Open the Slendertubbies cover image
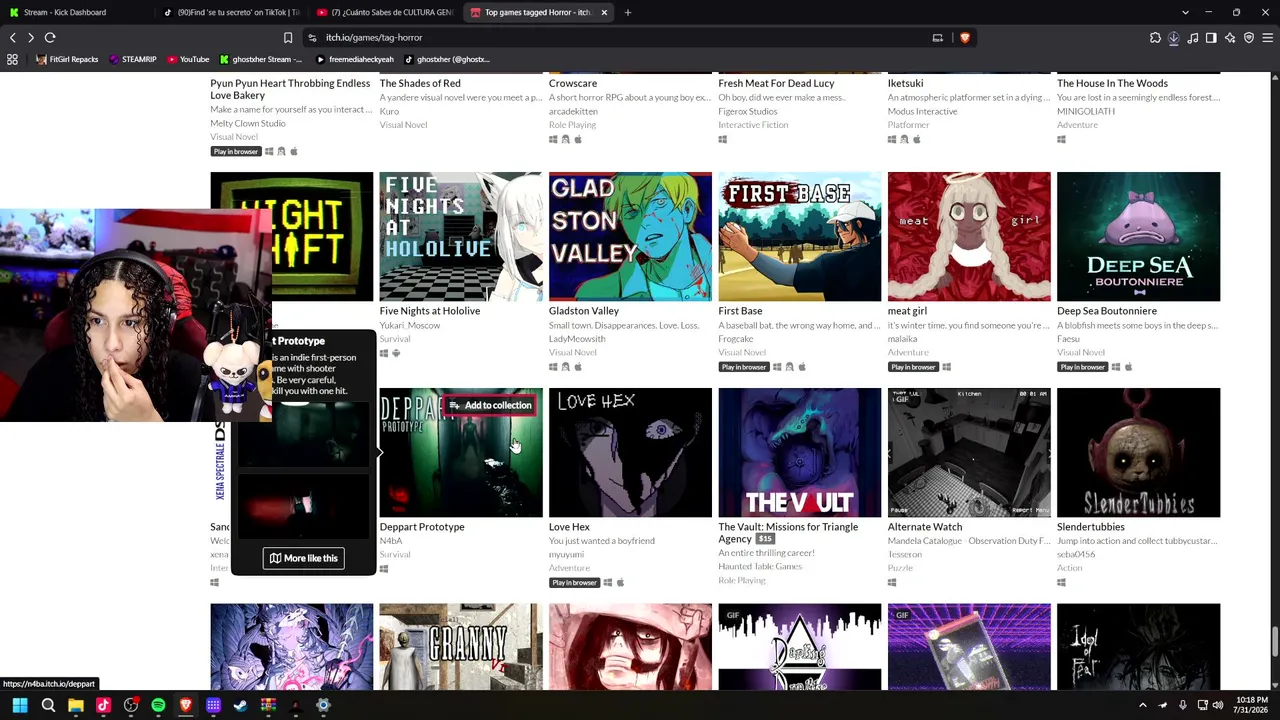This screenshot has width=1280, height=720. 1138,452
